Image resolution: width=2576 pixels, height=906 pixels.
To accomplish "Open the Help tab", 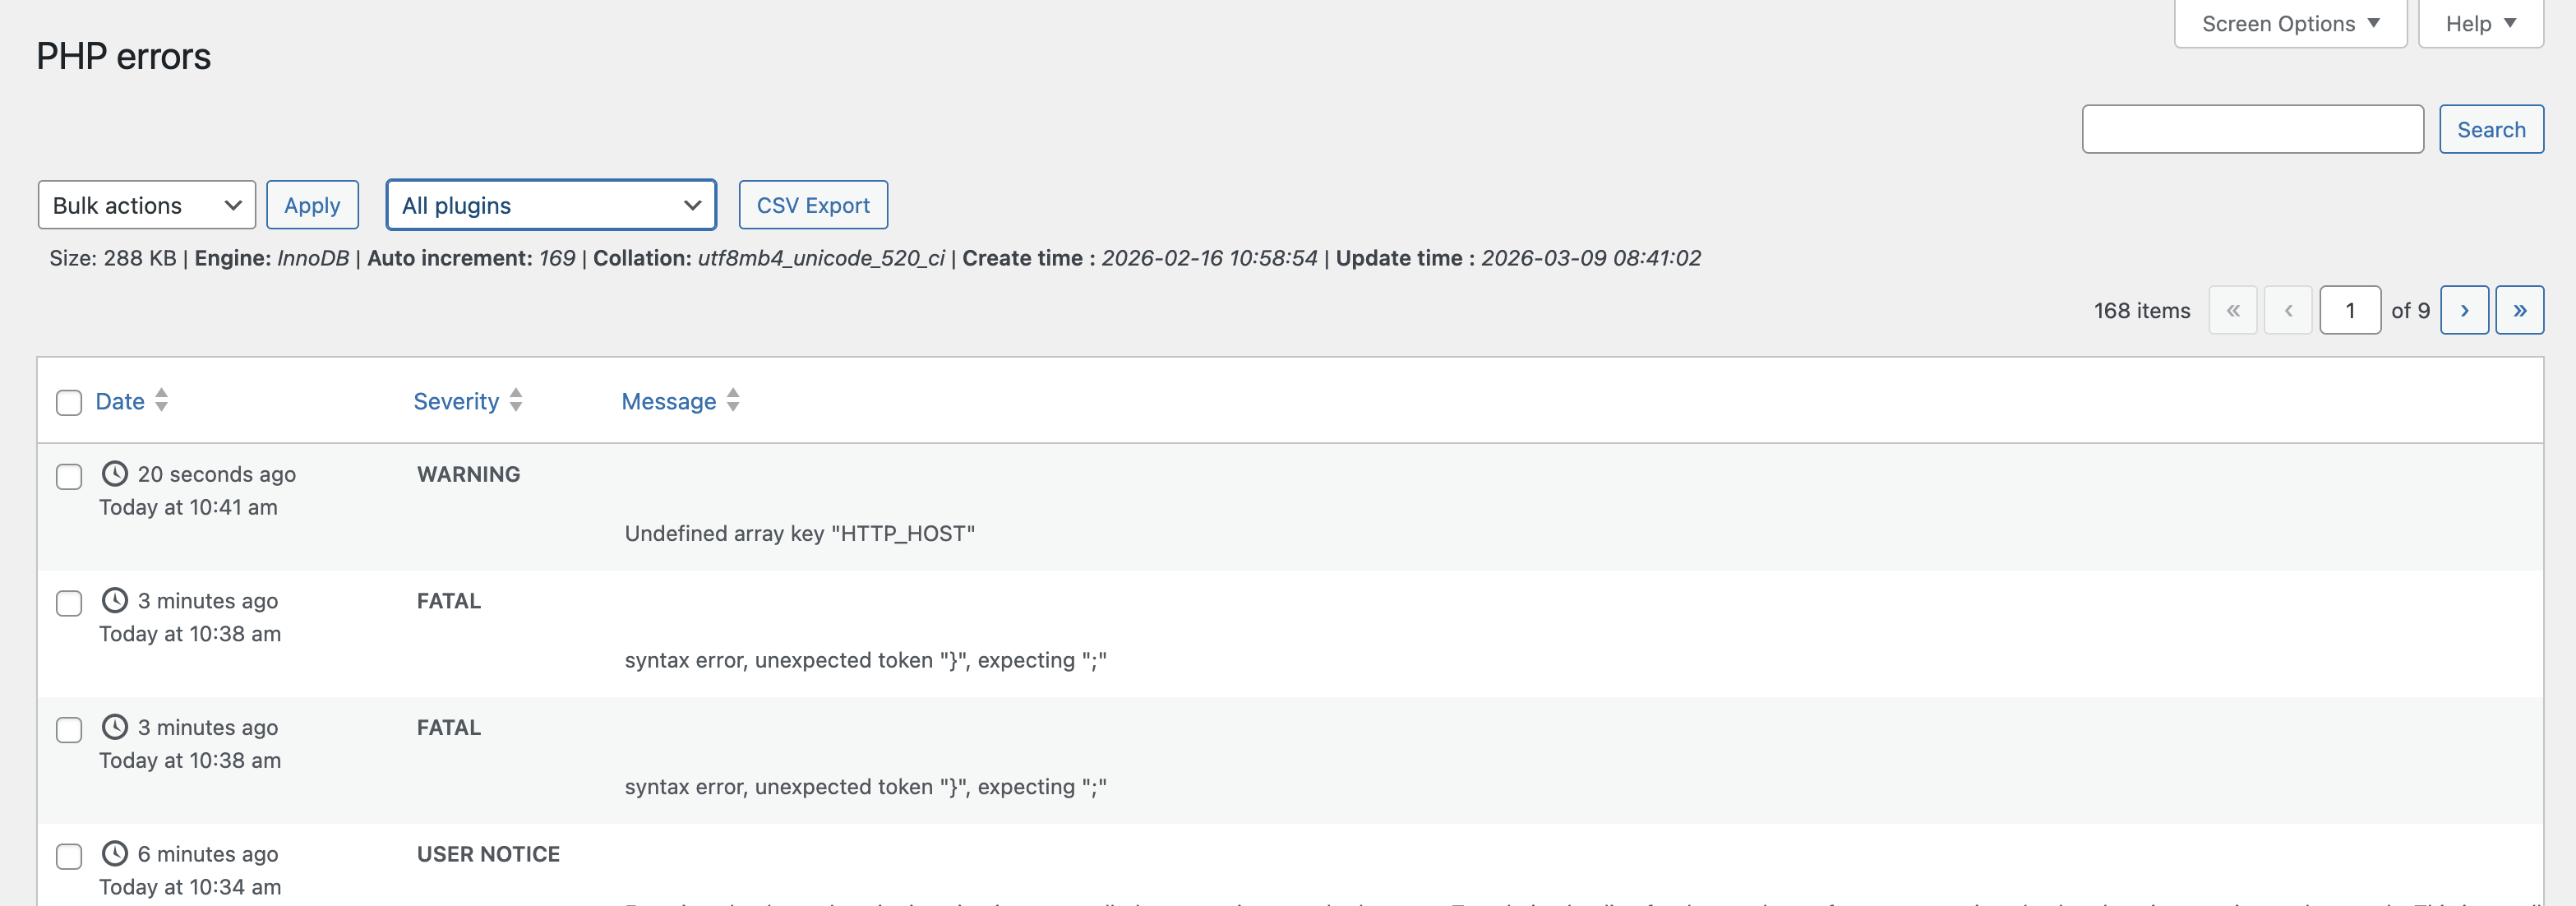I will 2479,23.
